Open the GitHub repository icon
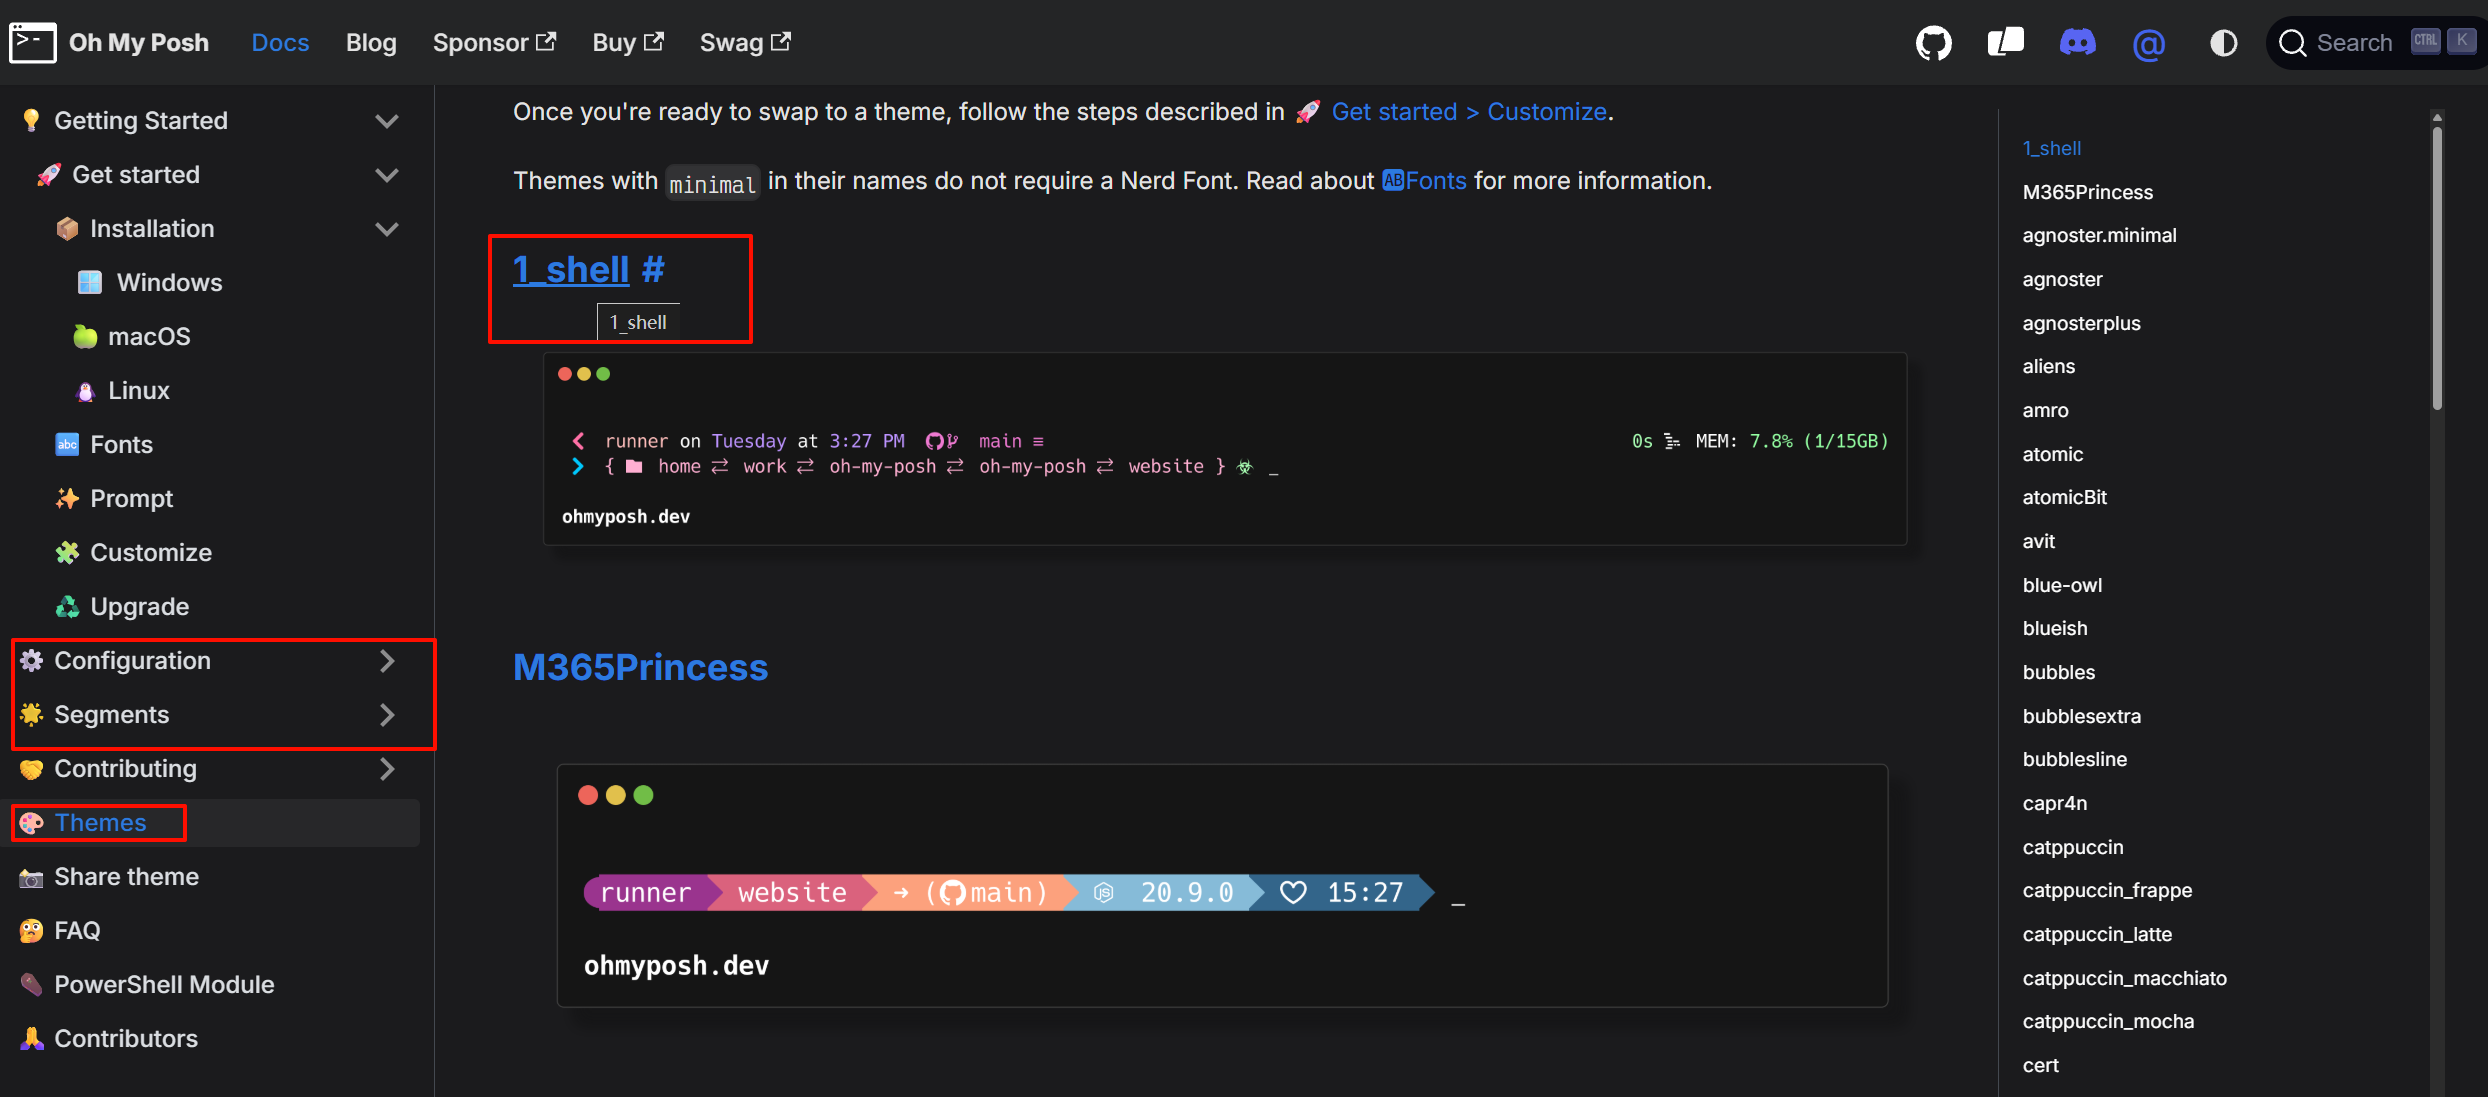This screenshot has width=2488, height=1097. click(x=1933, y=43)
